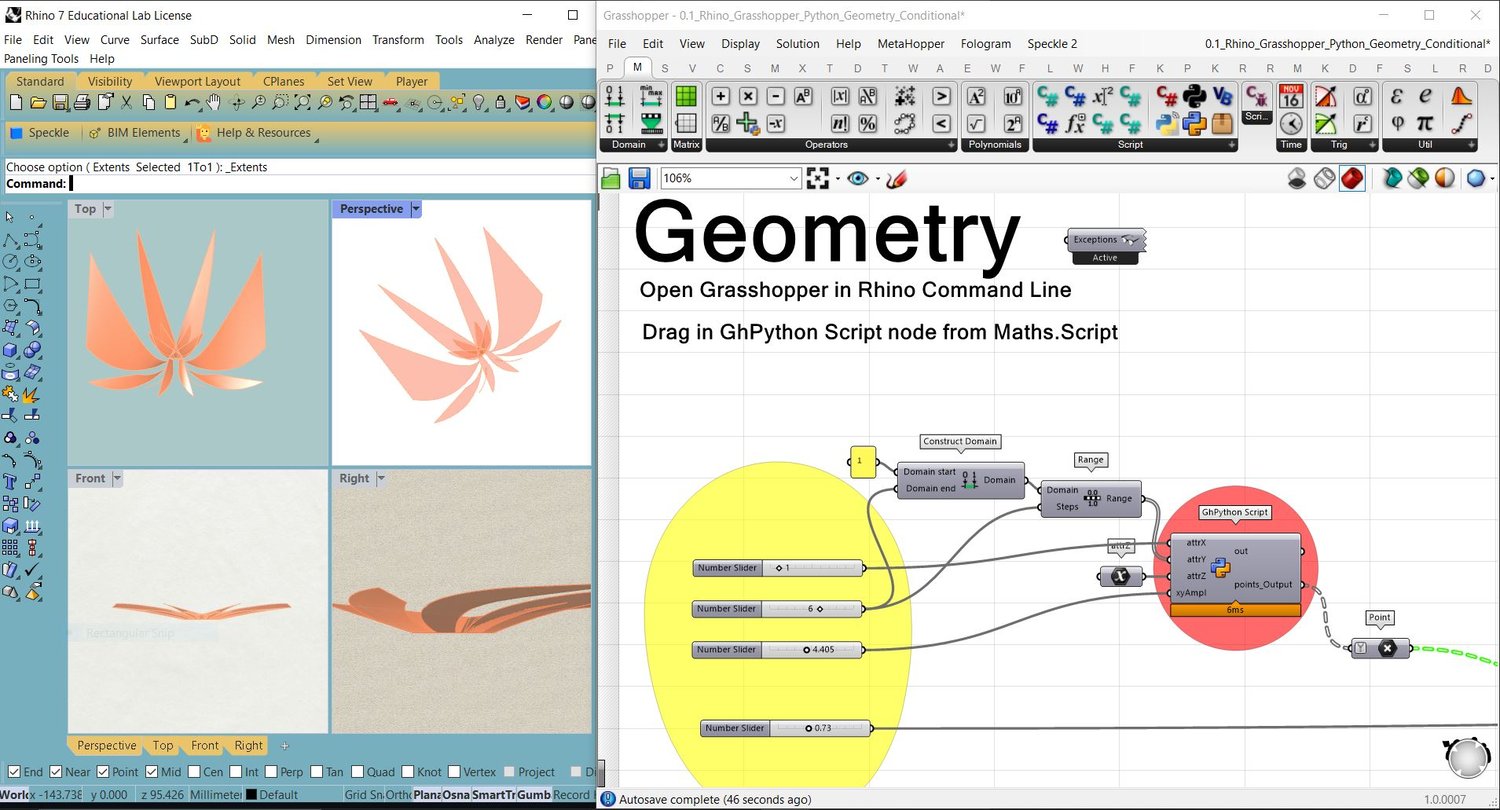
Task: Open the Grasshopper Solution menu
Action: click(x=798, y=44)
